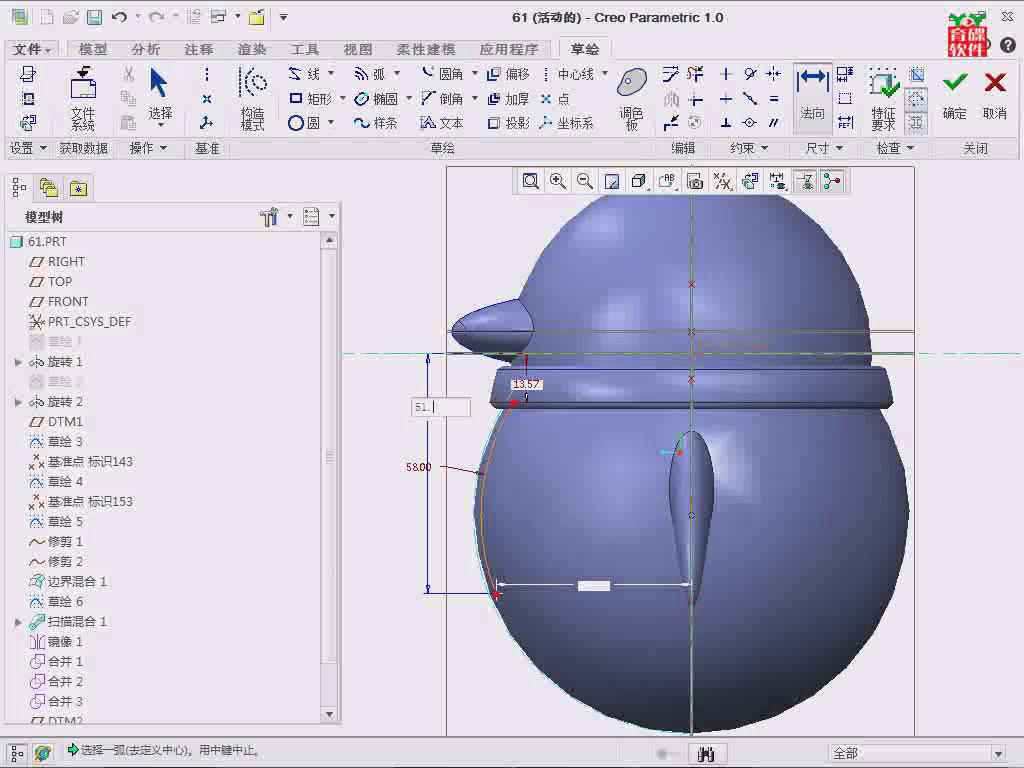Switch to the Folder Browser panel
Viewport: 1024px width, 768px height.
[x=49, y=189]
